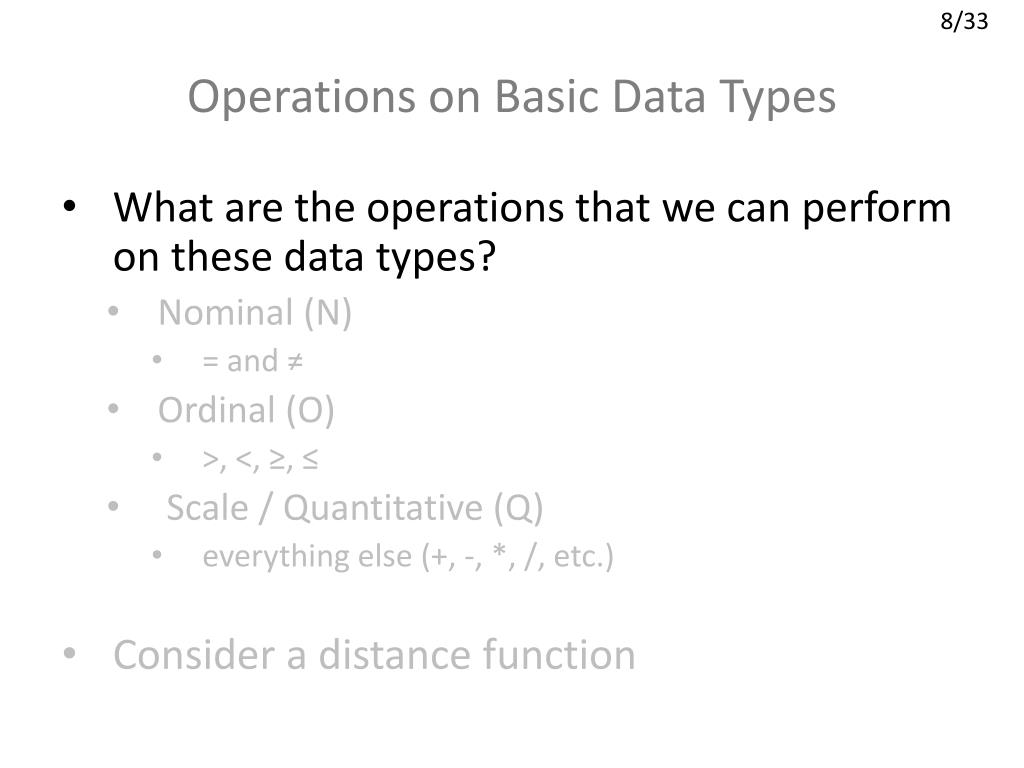Click the '>, <, ≥, ≤' sub-bullet

(261, 459)
